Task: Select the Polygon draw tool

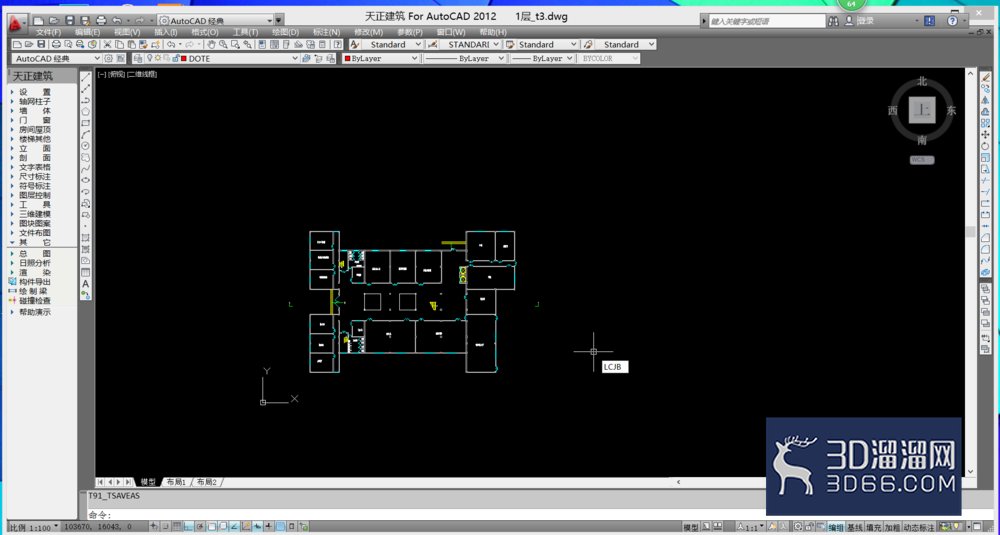Action: tap(85, 112)
